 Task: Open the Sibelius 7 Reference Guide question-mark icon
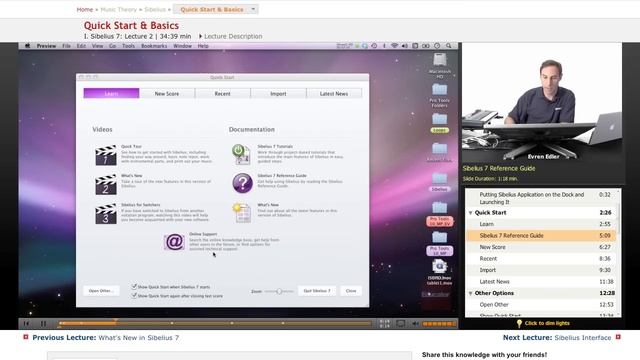tap(242, 182)
